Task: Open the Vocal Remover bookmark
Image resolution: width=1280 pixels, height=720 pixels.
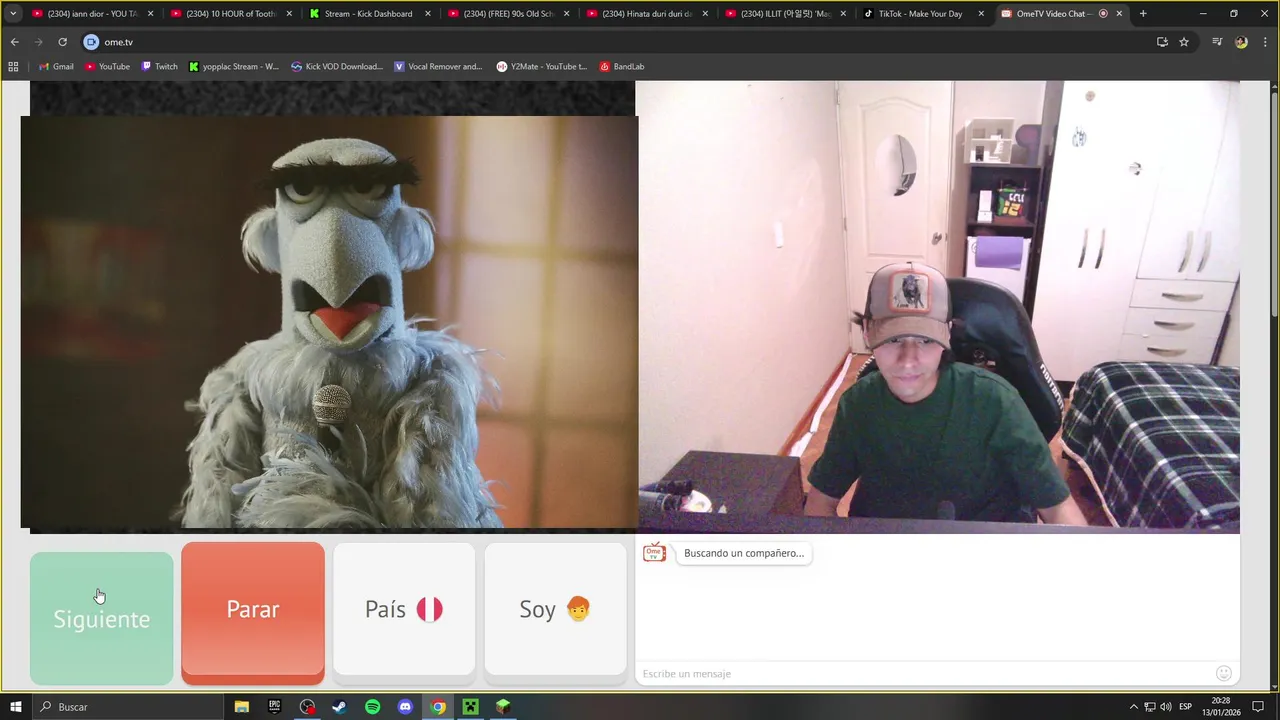Action: click(x=438, y=67)
